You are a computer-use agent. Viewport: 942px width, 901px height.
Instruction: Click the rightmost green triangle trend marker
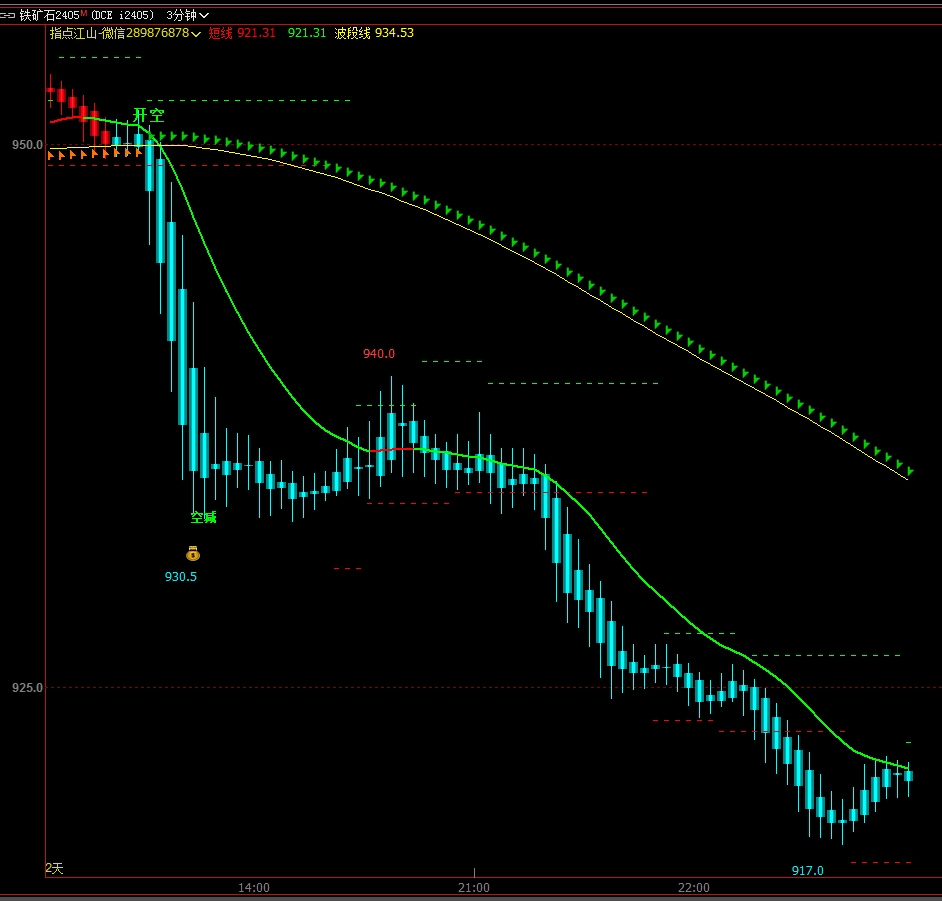coord(910,470)
